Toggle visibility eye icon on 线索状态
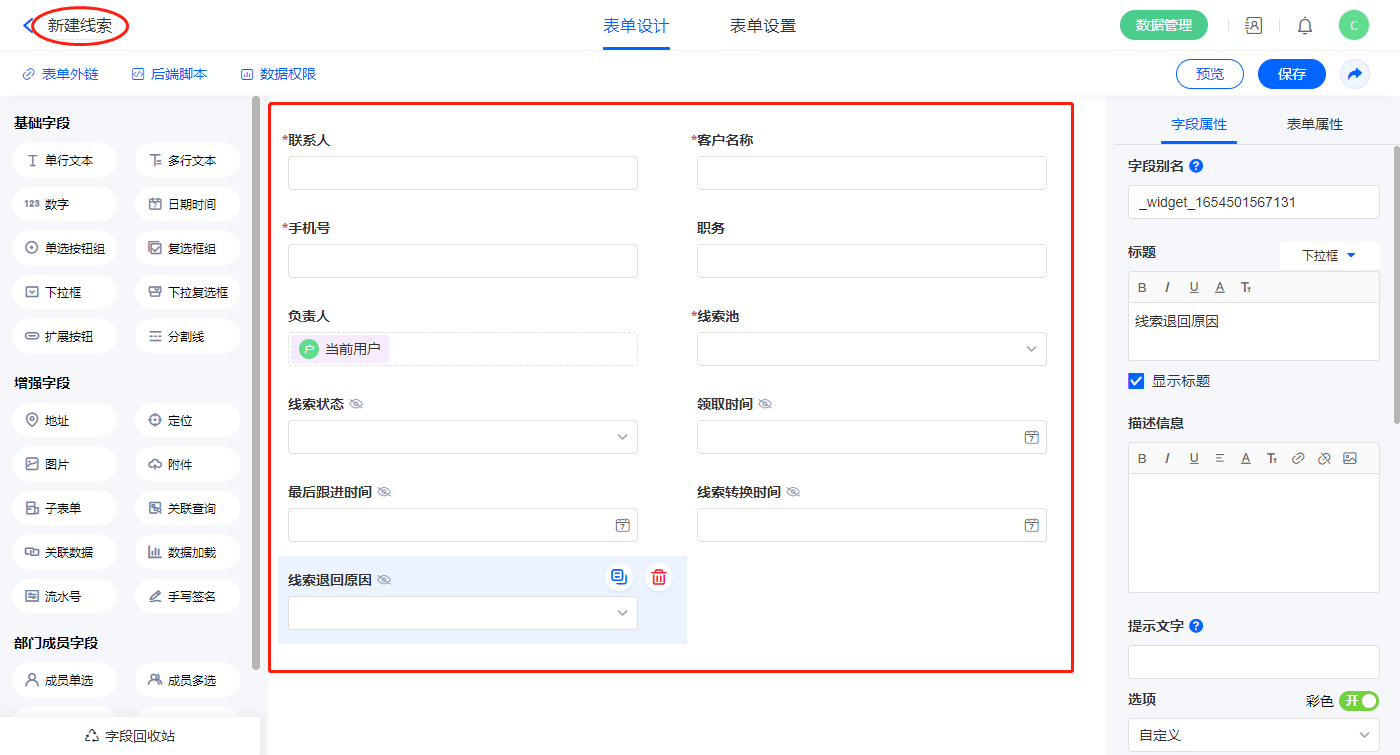The image size is (1400, 755). [x=356, y=404]
